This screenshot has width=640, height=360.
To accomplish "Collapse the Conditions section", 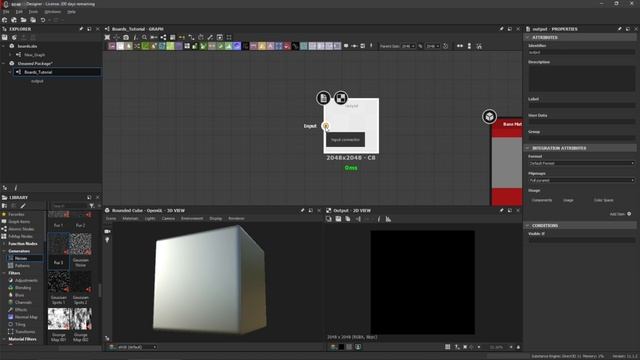I will (527, 225).
